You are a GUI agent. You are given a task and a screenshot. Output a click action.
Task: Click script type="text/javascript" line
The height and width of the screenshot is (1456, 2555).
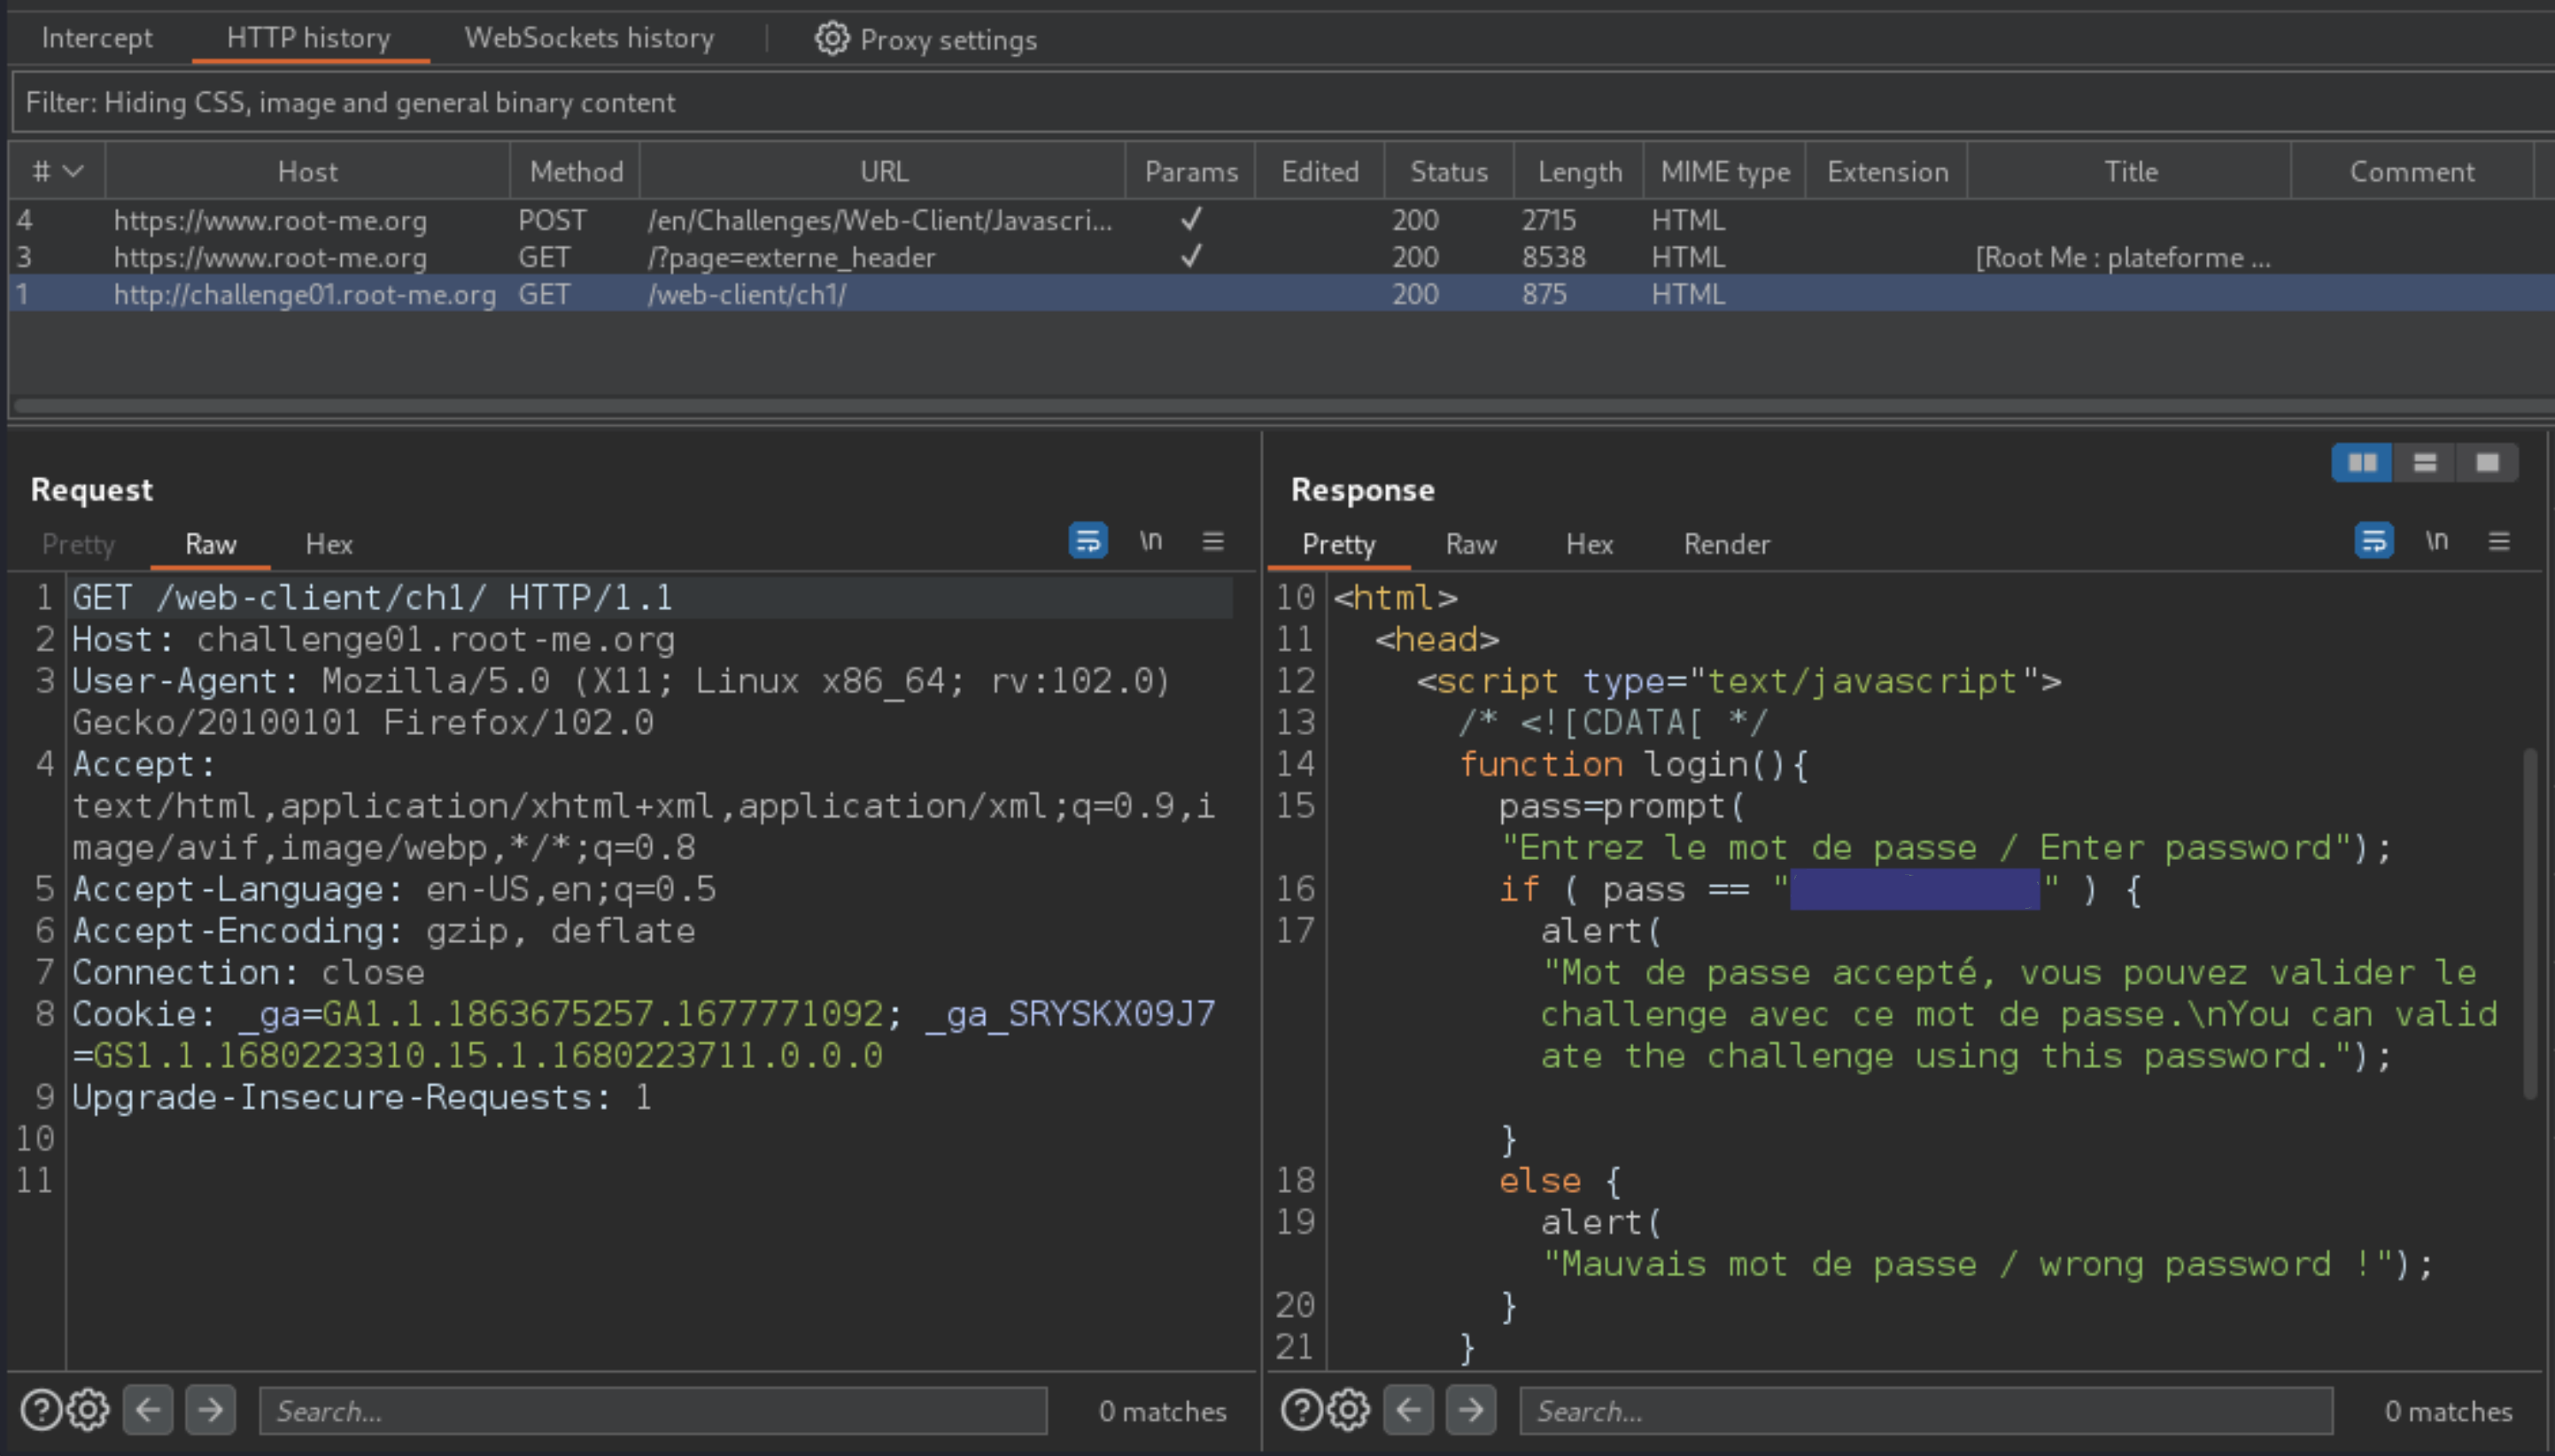click(x=1739, y=681)
